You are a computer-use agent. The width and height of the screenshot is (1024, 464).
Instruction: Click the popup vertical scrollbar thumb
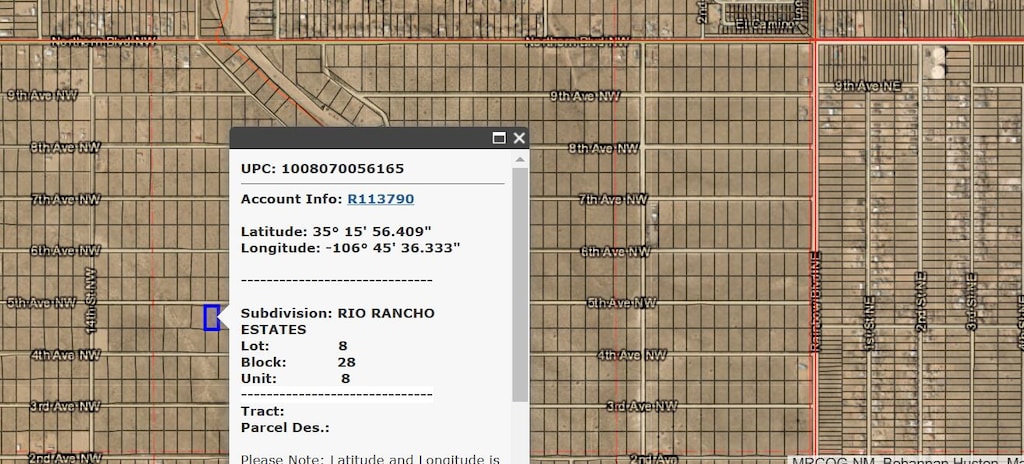coord(520,284)
